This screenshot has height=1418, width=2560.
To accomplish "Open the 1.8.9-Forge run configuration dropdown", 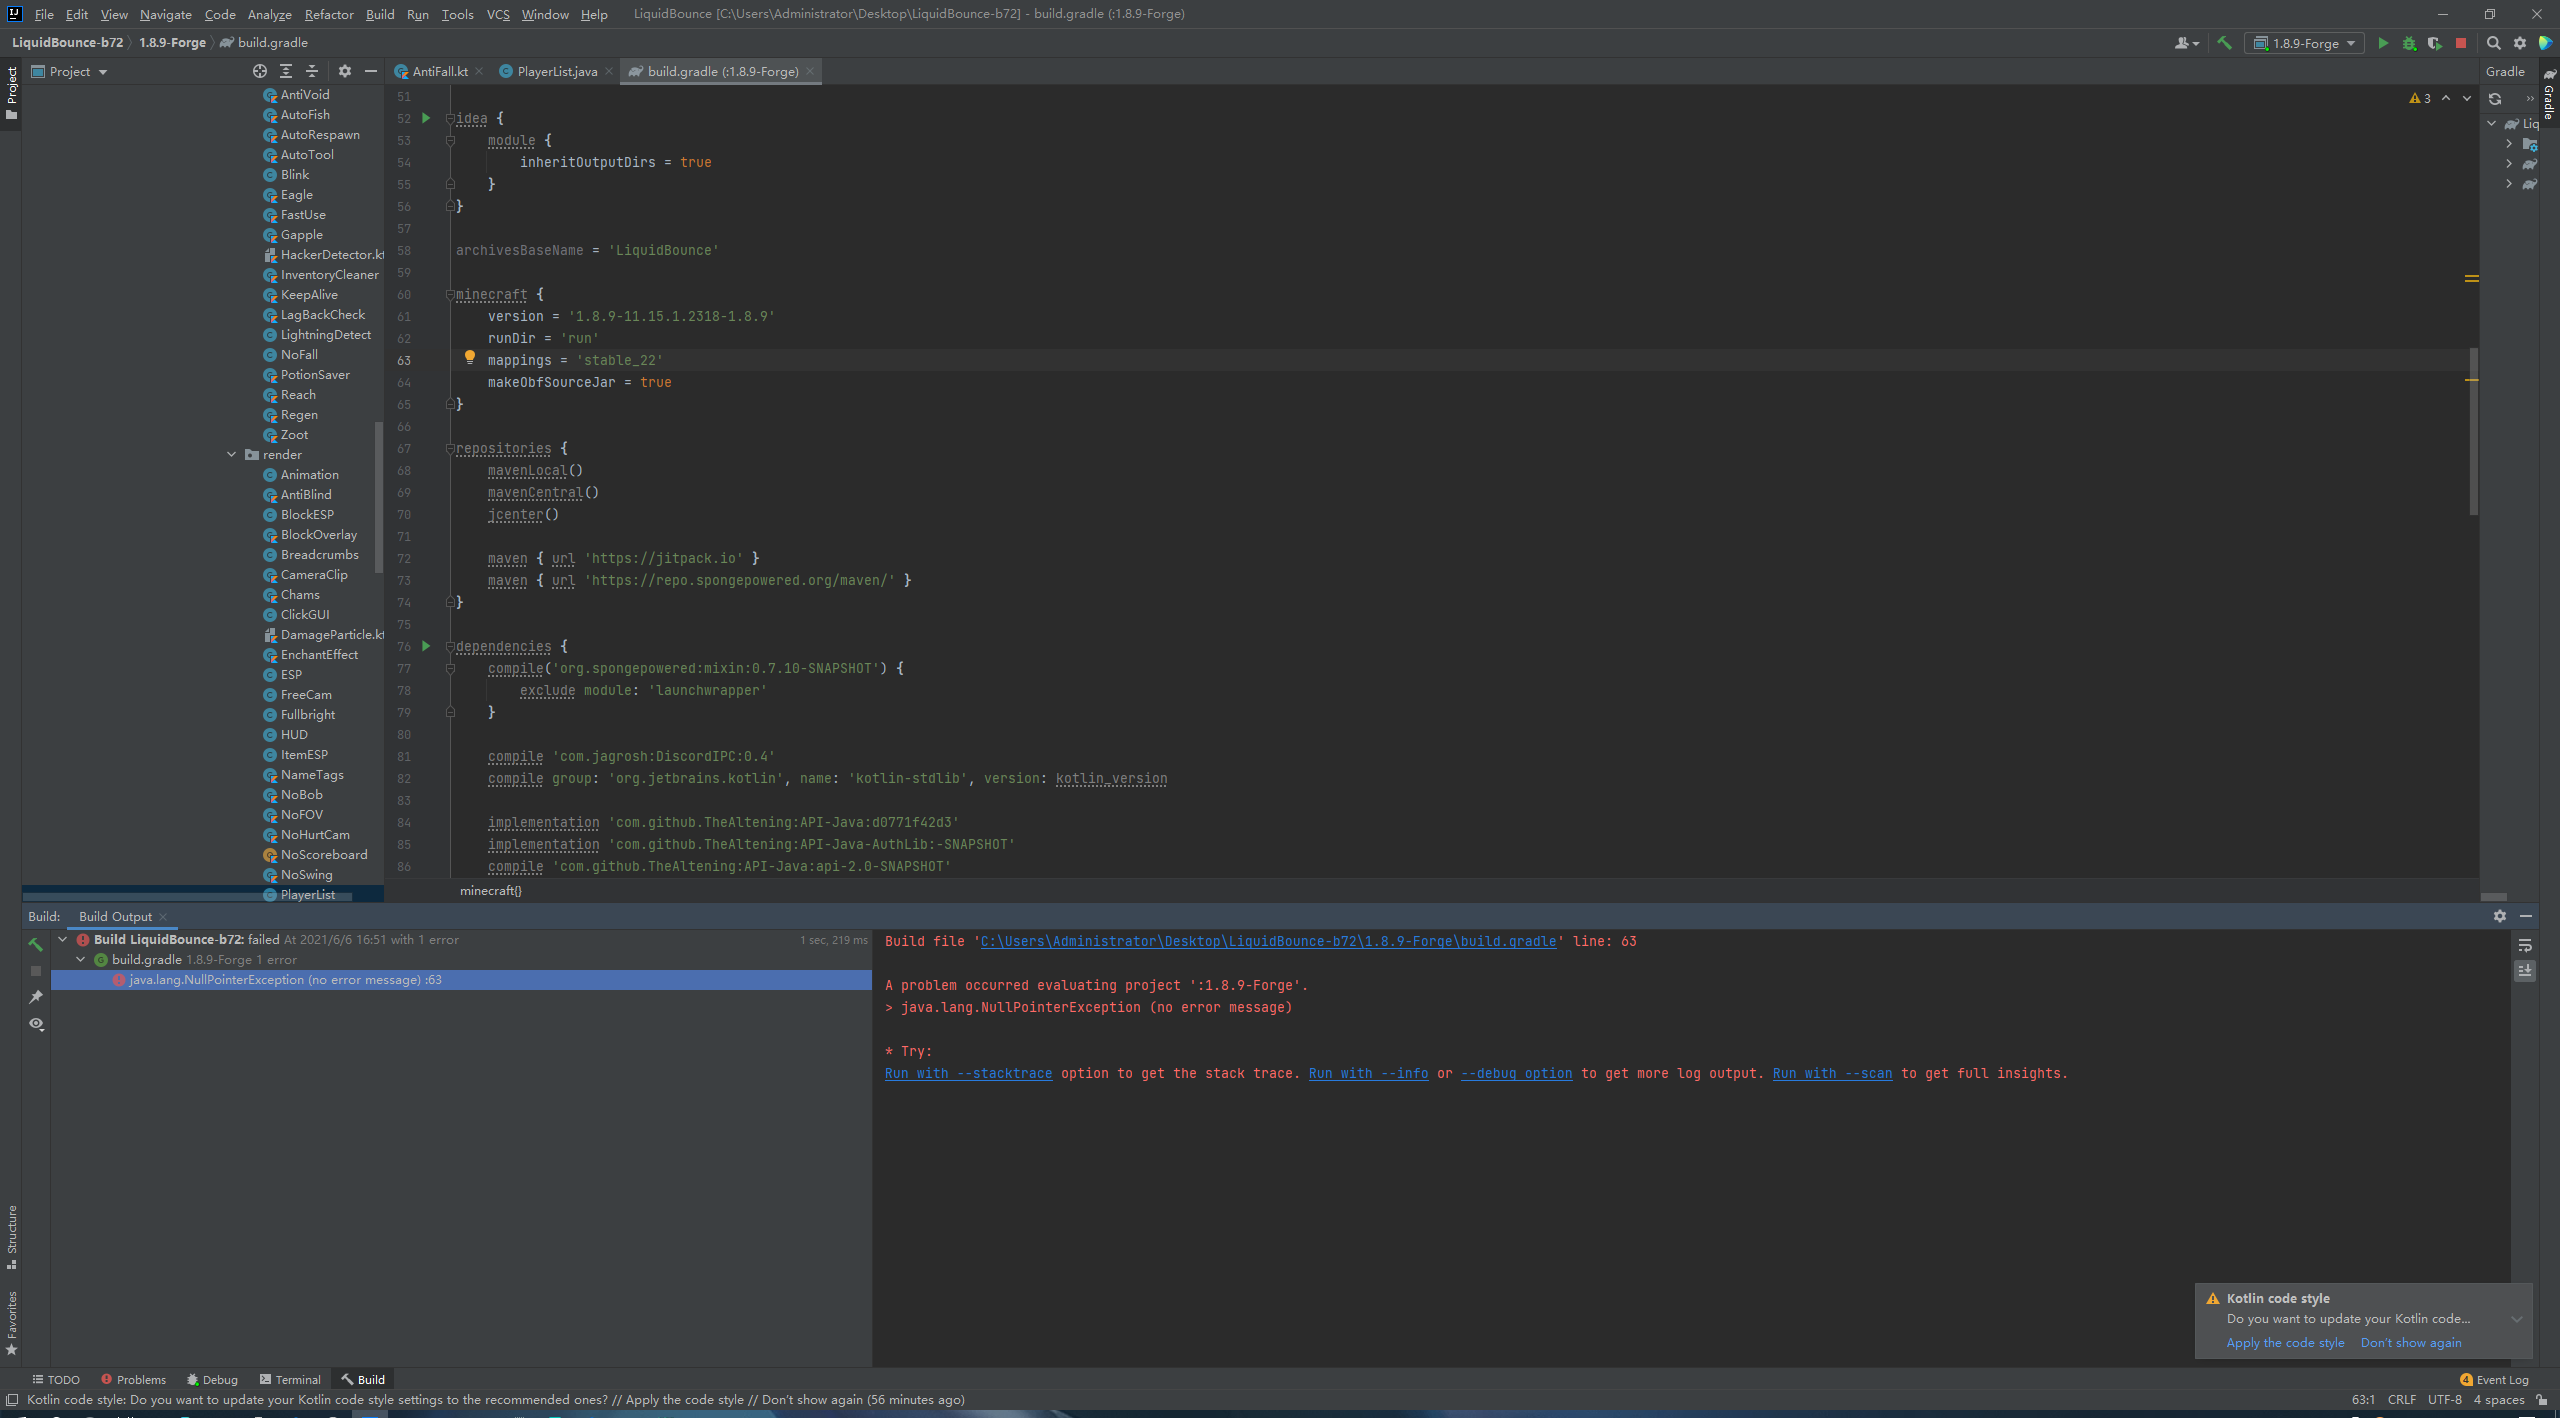I will pyautogui.click(x=2305, y=43).
